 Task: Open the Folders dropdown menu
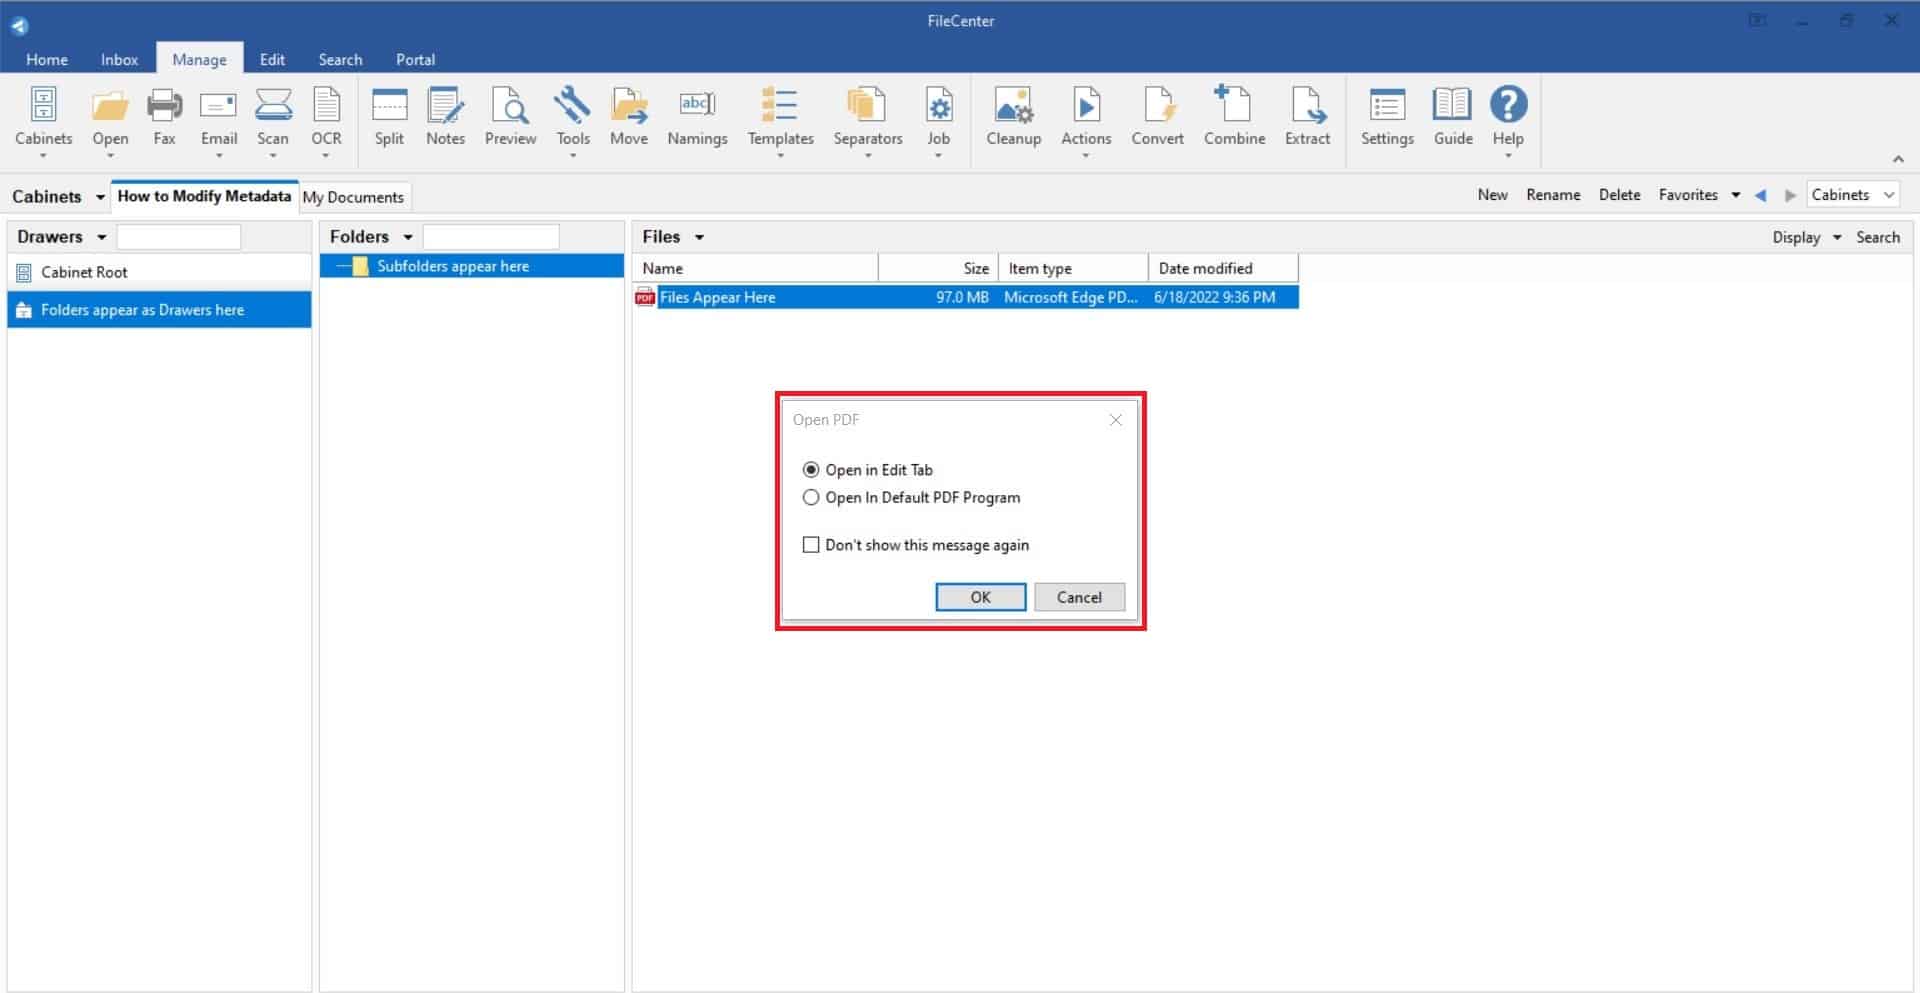click(x=407, y=237)
